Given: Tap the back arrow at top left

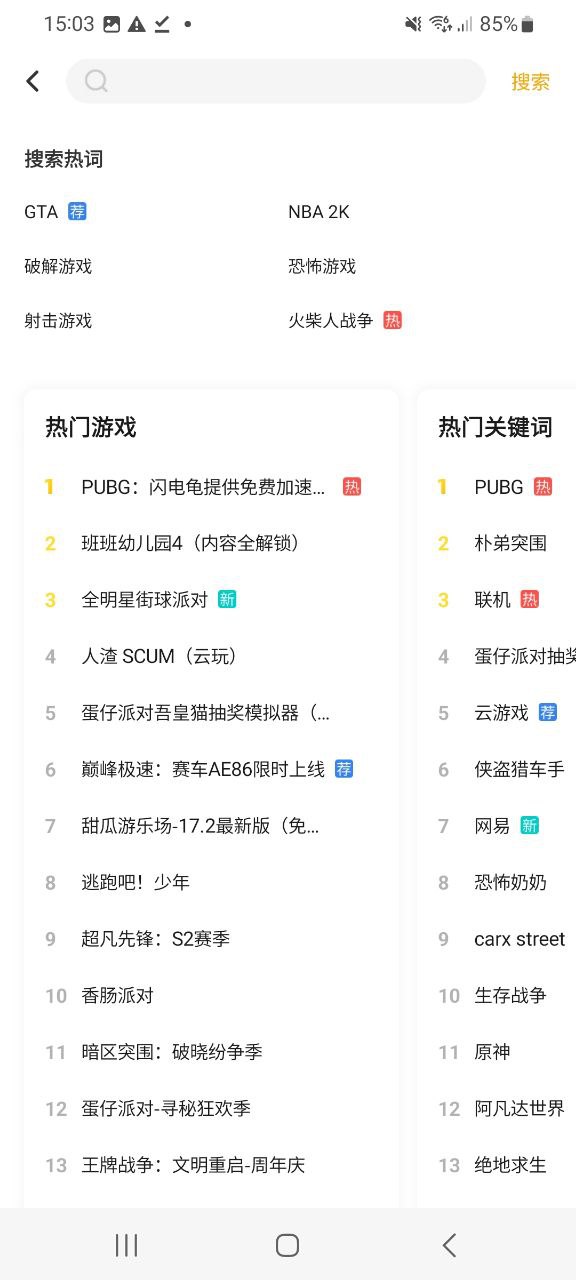Looking at the screenshot, I should 33,81.
